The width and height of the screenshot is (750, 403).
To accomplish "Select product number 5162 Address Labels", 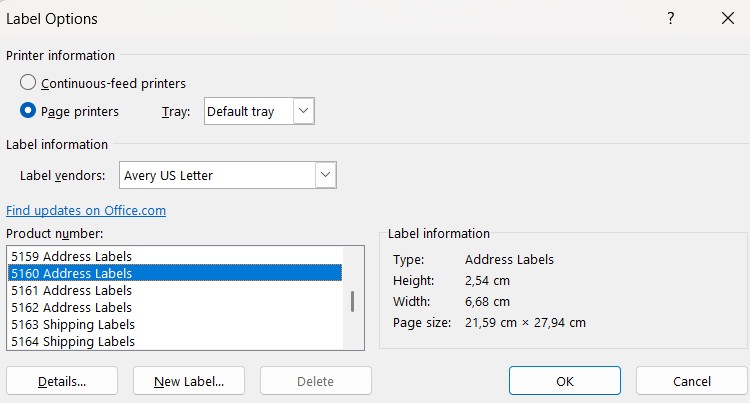I will pos(72,307).
